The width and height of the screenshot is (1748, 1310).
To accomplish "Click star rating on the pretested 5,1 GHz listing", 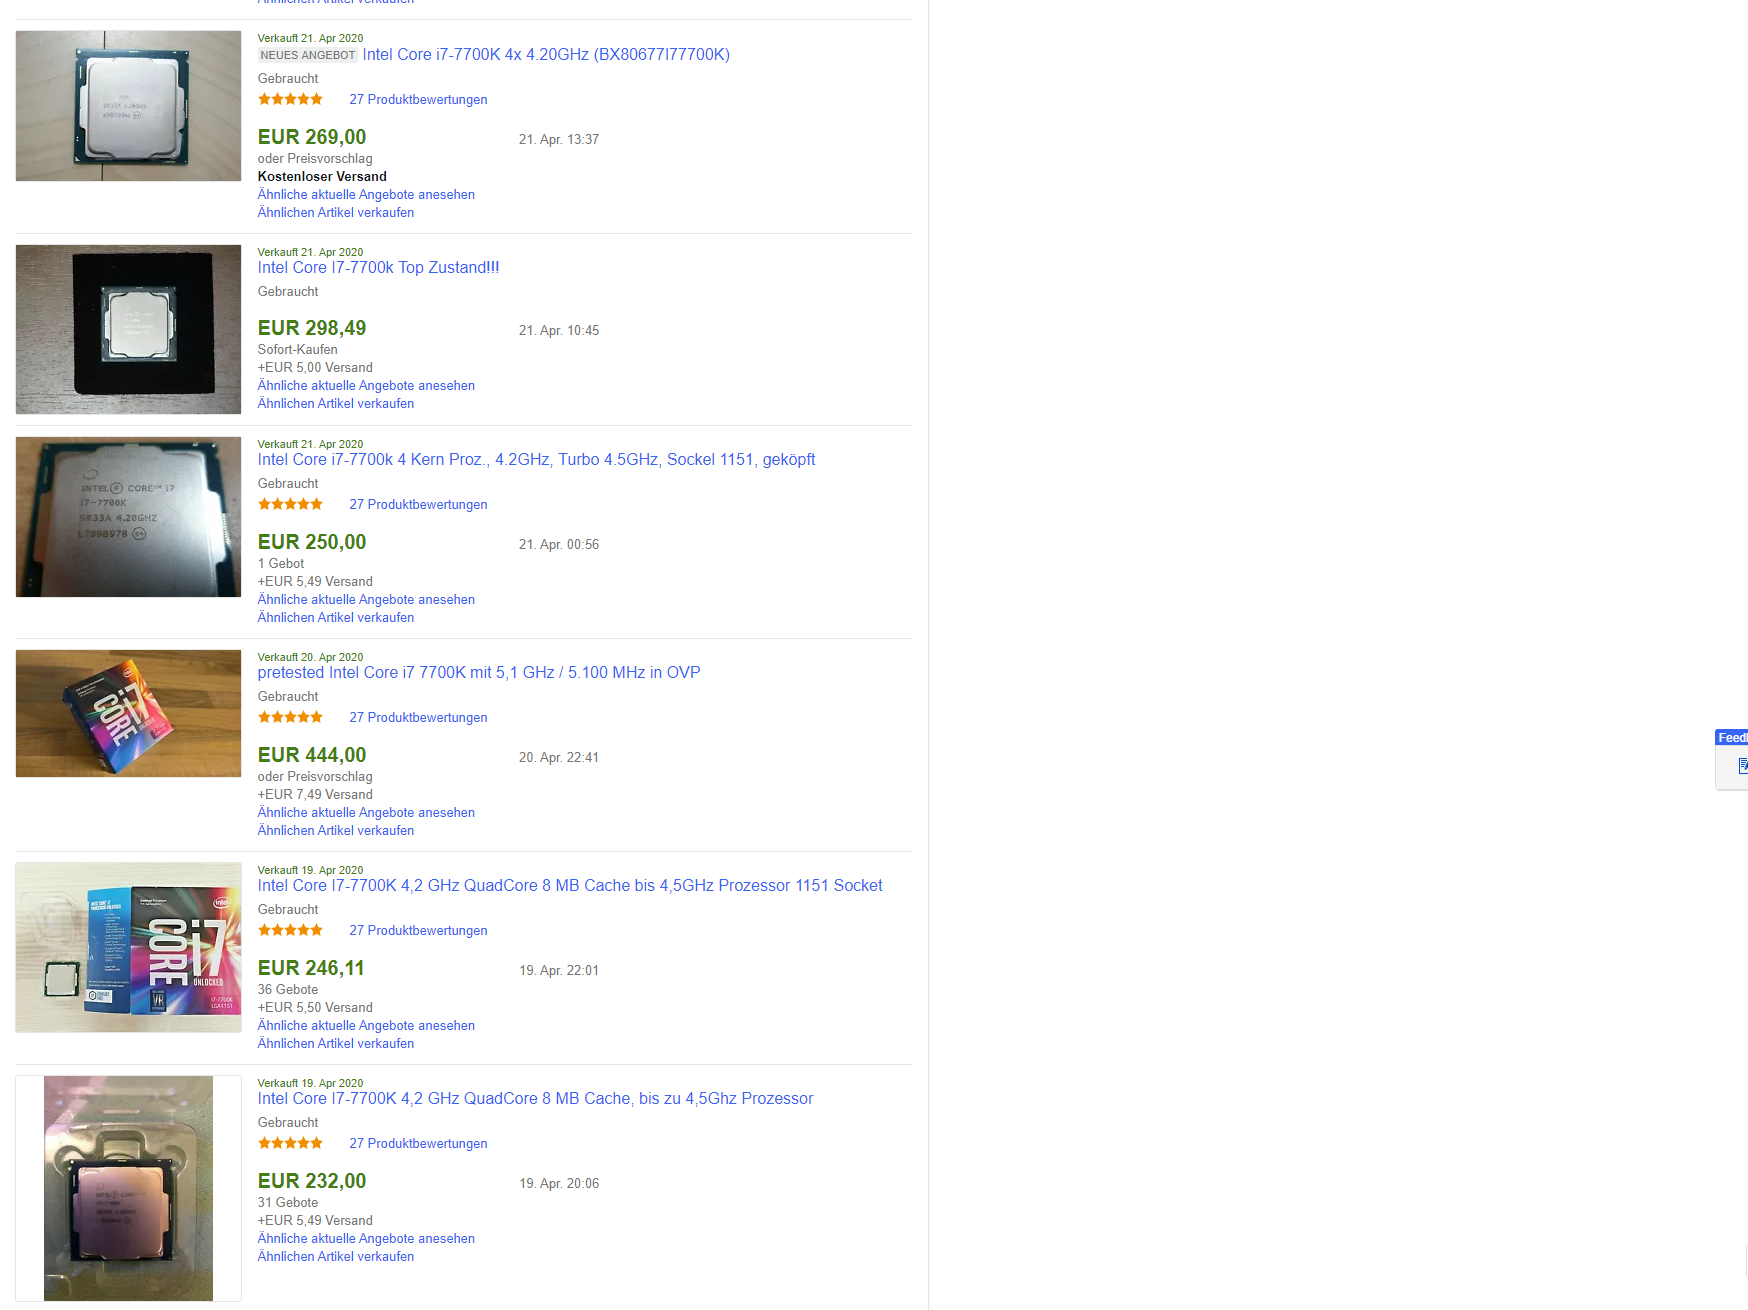I will coord(290,716).
